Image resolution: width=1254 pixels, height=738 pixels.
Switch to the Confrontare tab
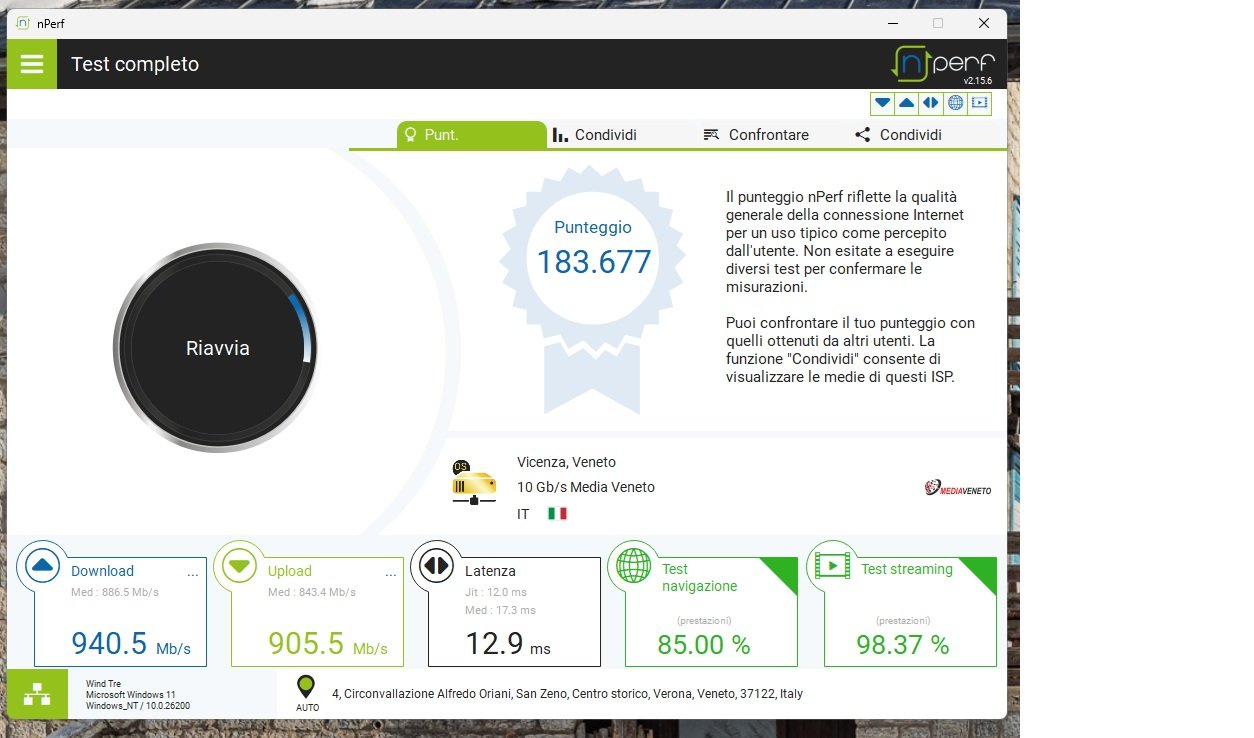pyautogui.click(x=756, y=135)
